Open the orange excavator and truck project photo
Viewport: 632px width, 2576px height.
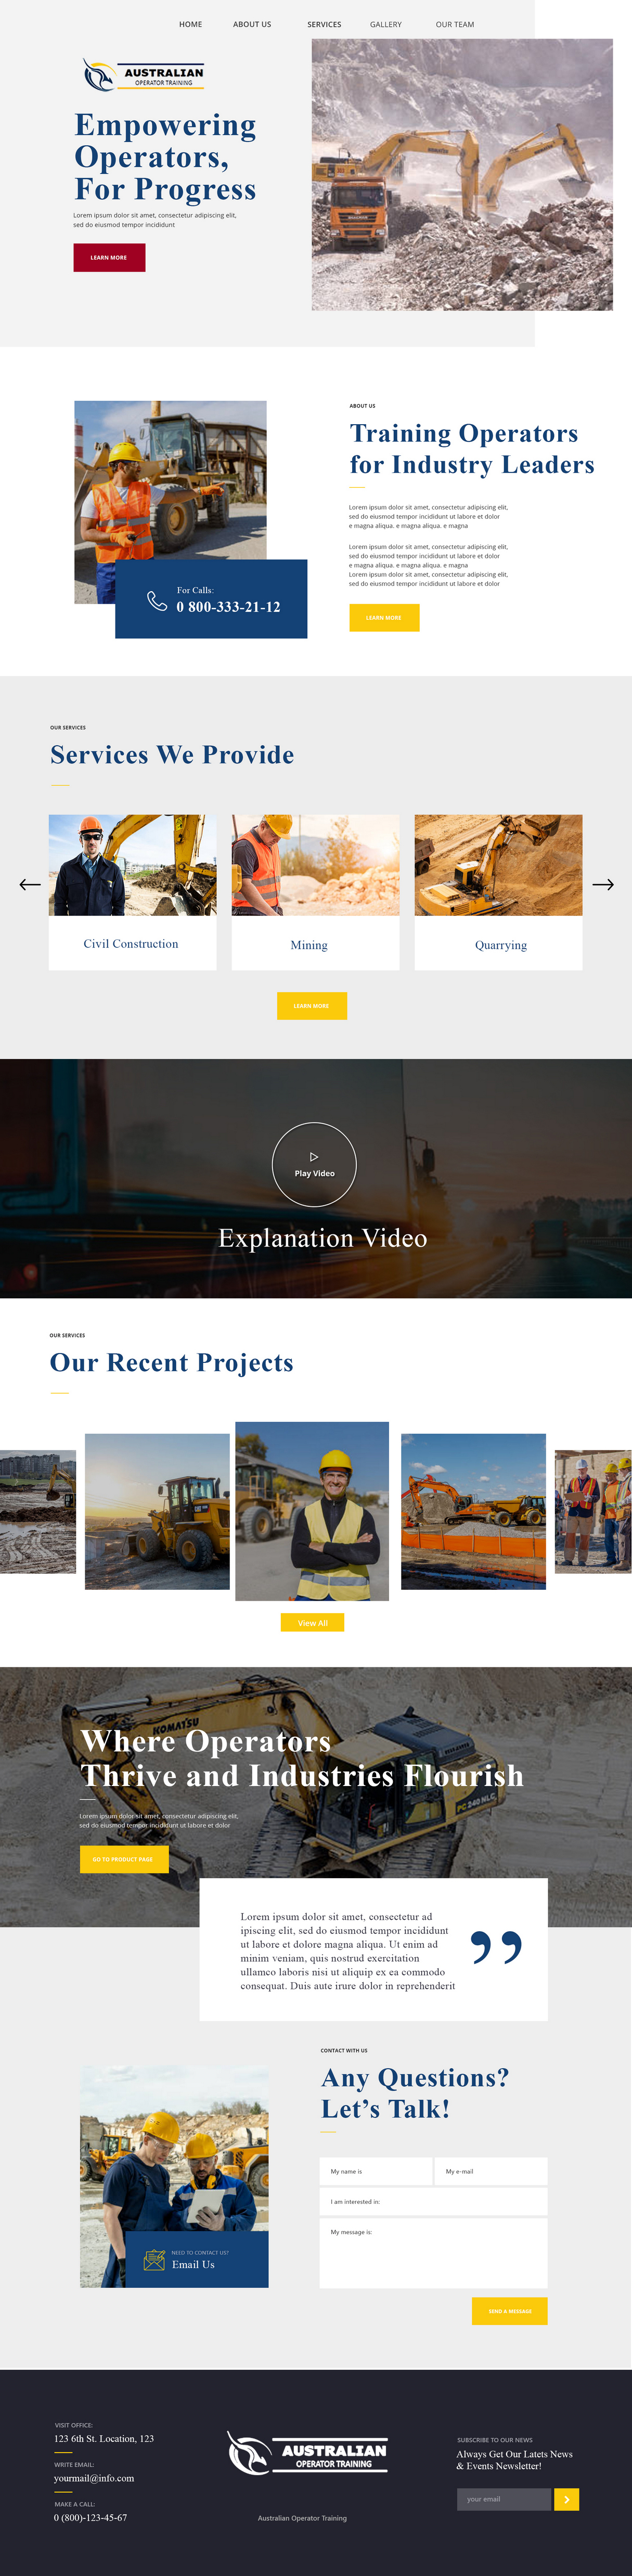click(473, 1511)
